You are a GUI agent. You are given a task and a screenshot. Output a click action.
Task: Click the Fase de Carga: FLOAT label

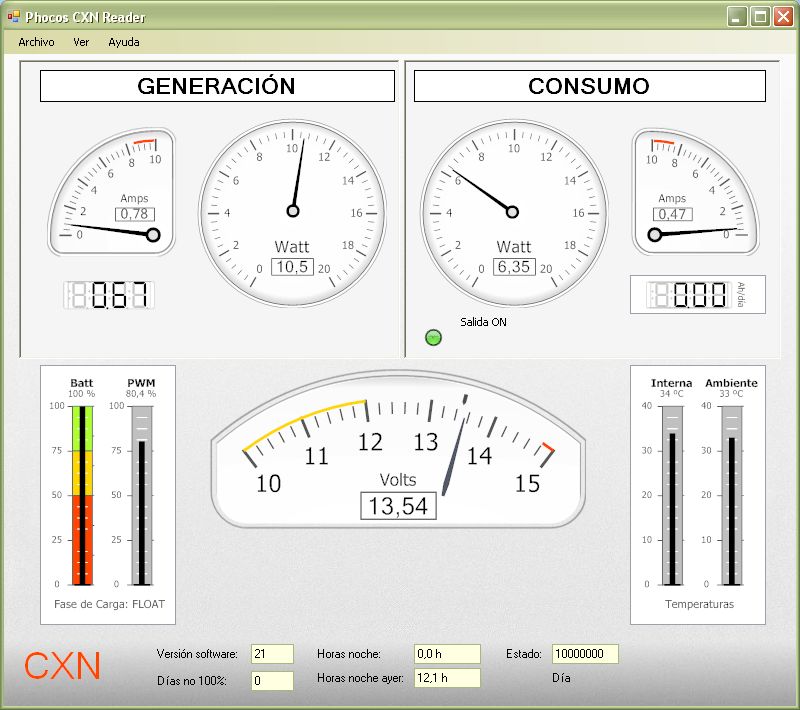tap(109, 604)
